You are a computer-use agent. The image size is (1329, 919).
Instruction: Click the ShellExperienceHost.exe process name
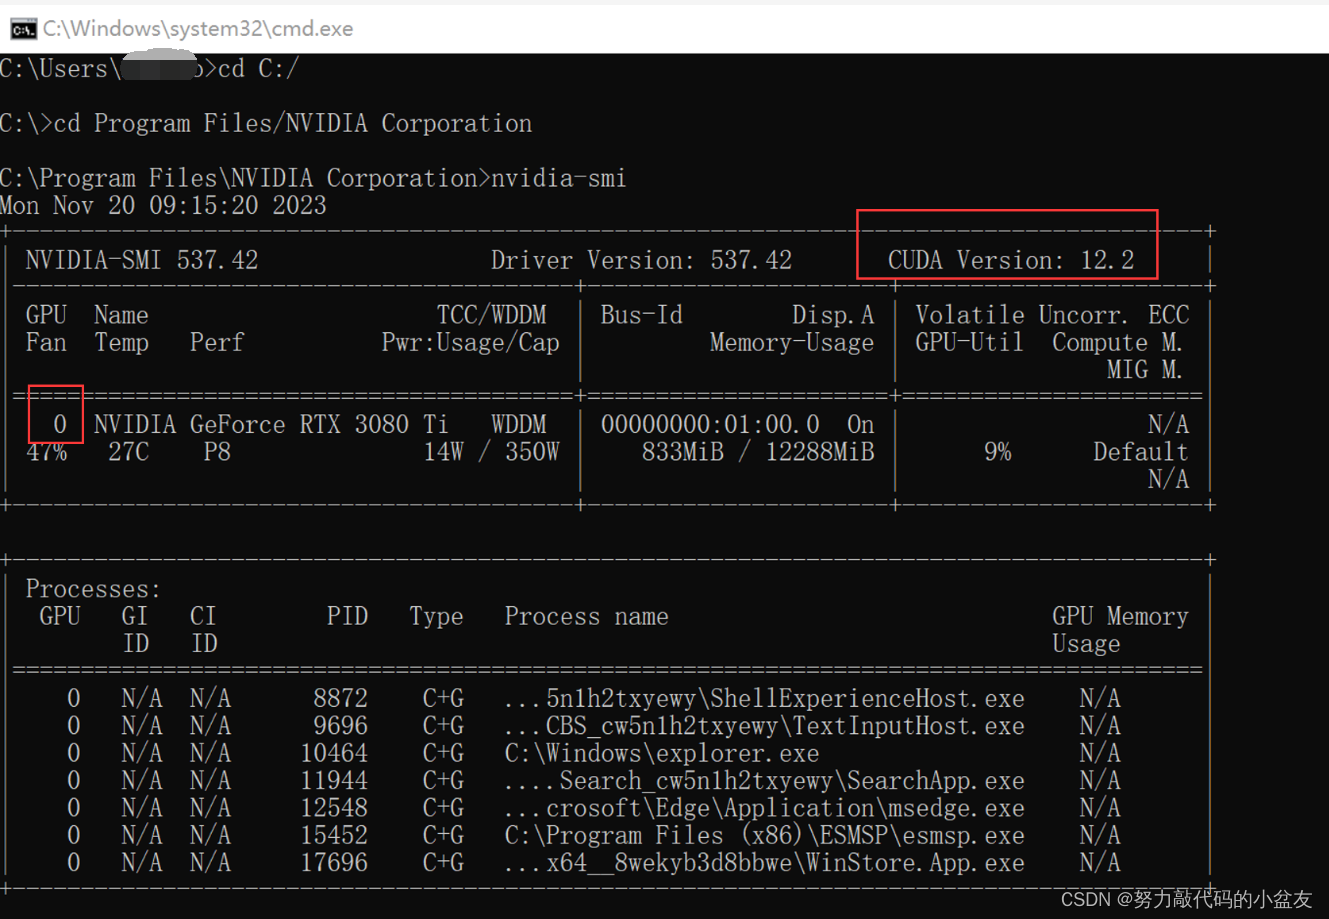click(x=764, y=698)
